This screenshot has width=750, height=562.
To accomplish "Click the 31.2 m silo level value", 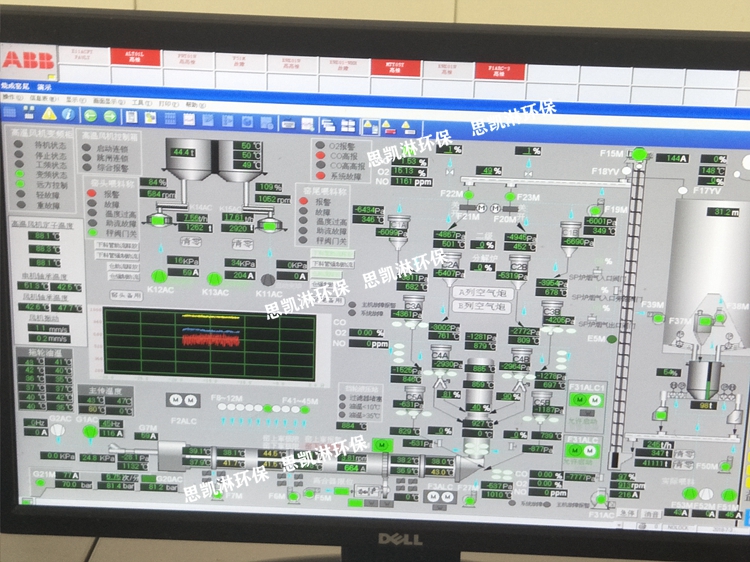I will click(x=723, y=211).
